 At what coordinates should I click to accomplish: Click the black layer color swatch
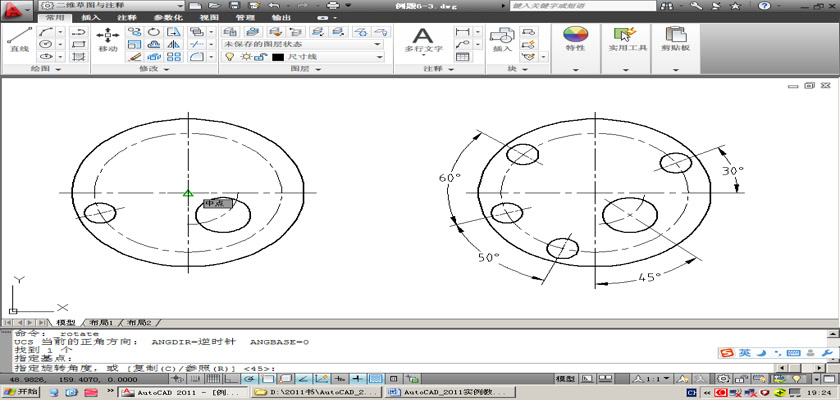tap(278, 57)
